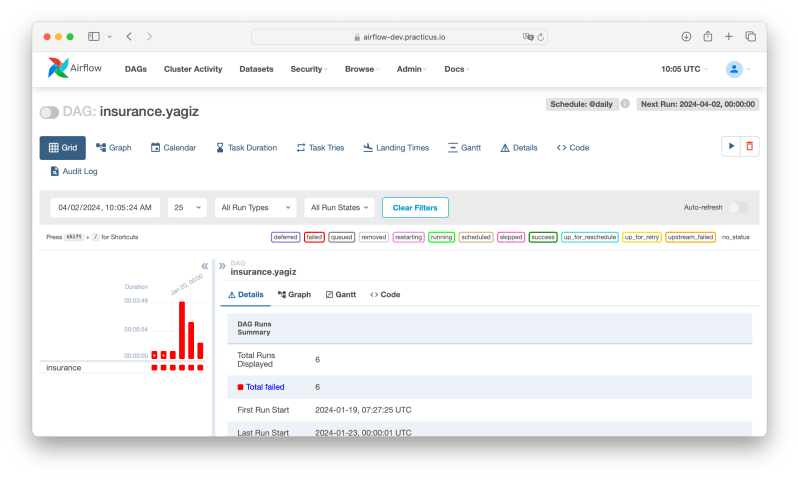Delete DAG with the red trash icon
Image resolution: width=799 pixels, height=479 pixels.
tap(750, 146)
